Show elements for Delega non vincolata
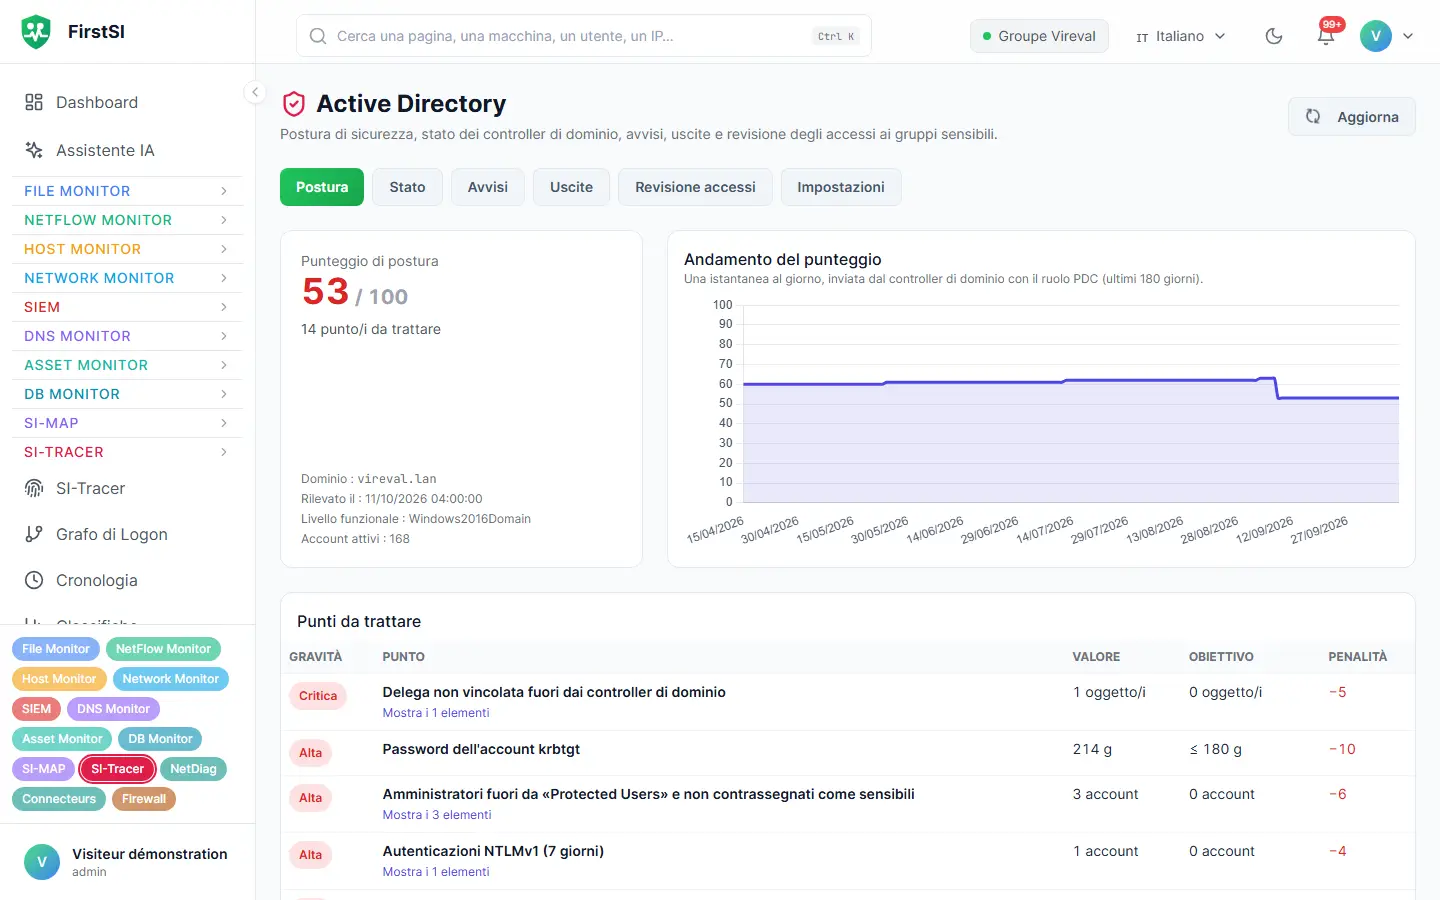The width and height of the screenshot is (1440, 900). coord(436,713)
